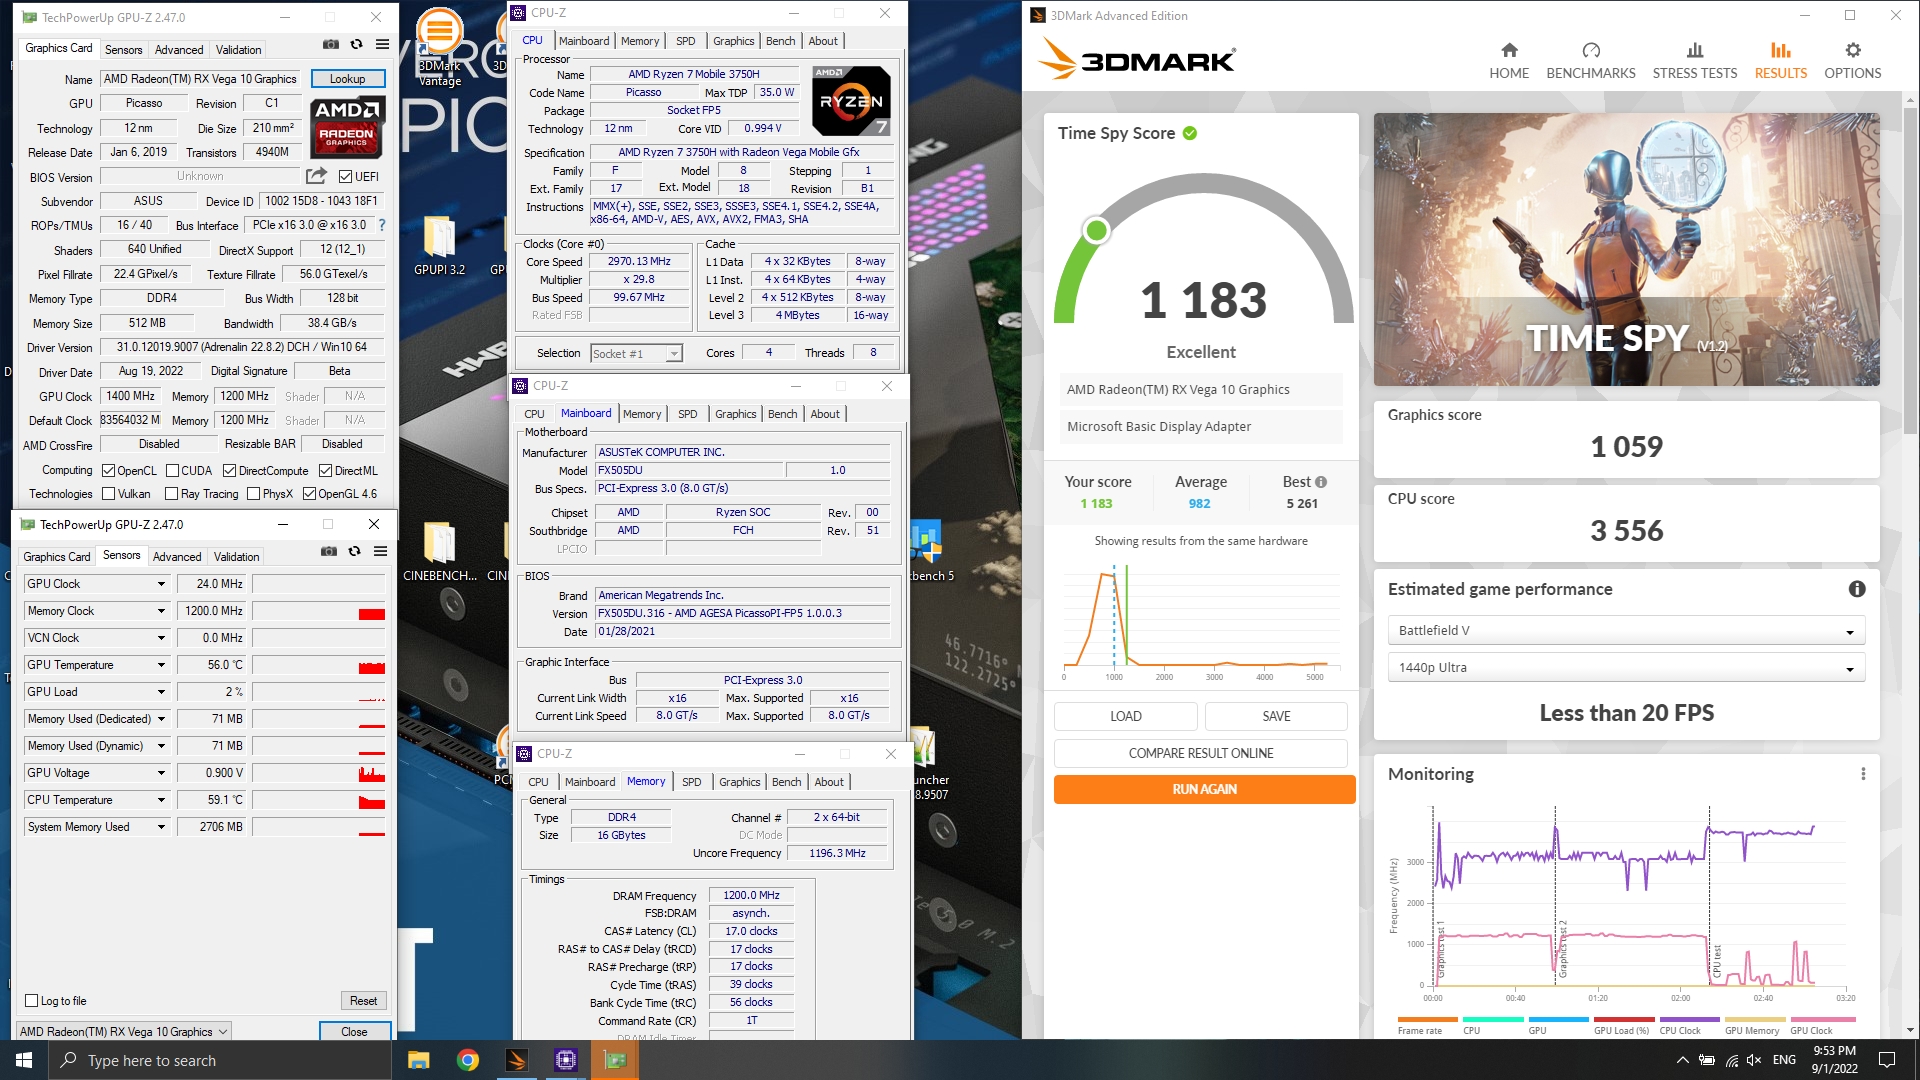Toggle the OpenCL checkbox
Image resolution: width=1920 pixels, height=1080 pixels.
pos(109,471)
